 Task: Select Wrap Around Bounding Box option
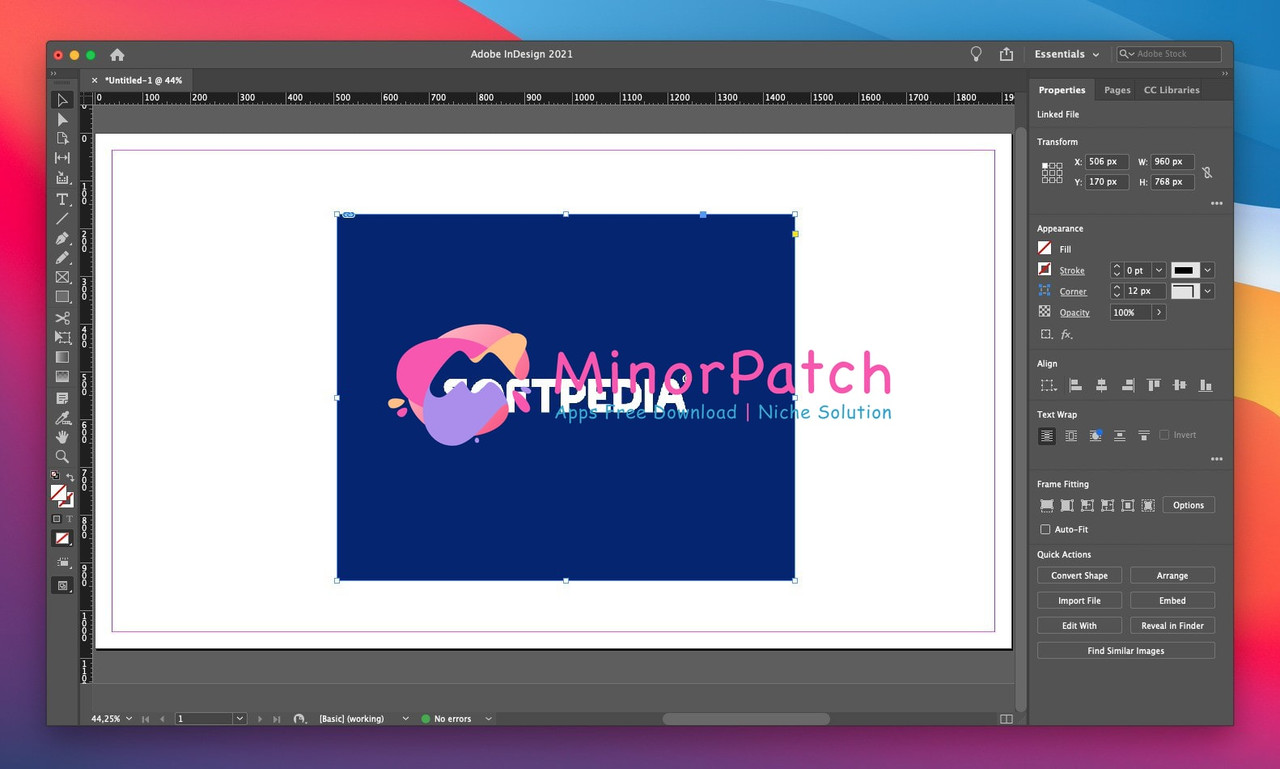tap(1071, 436)
